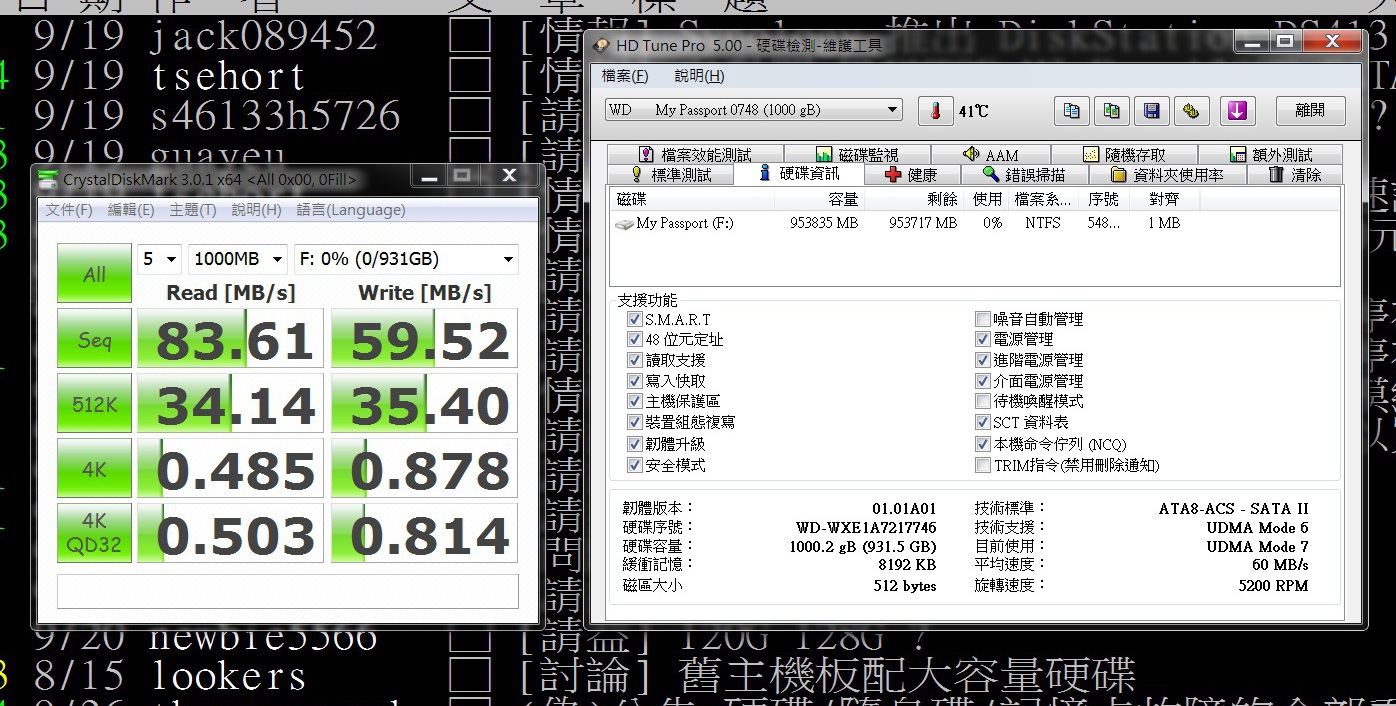Click the 83.61 Seq read result
1396x706 pixels.
pos(230,340)
